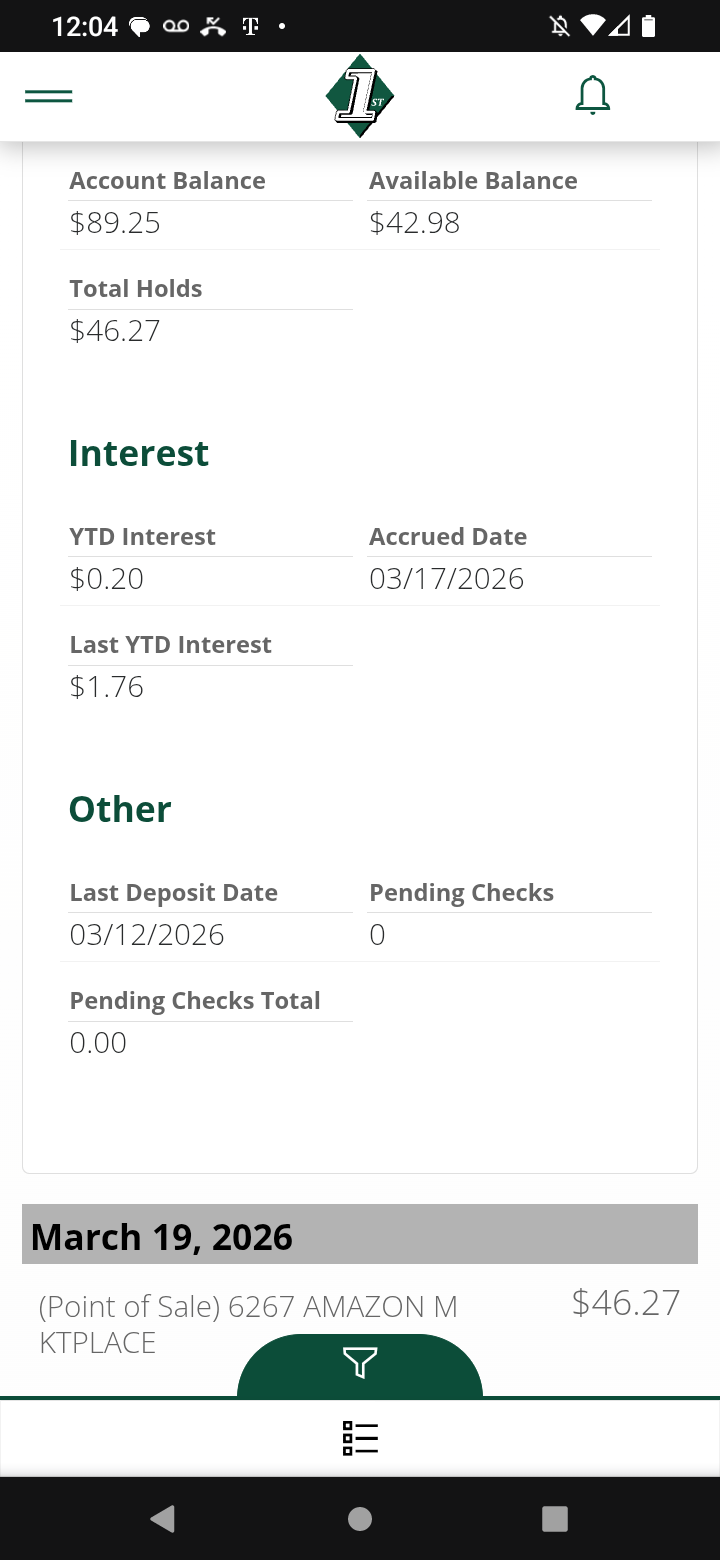Screen dimensions: 720x1560
Task: Tap the Last YTD Interest $1.76 value
Action: coord(107,687)
